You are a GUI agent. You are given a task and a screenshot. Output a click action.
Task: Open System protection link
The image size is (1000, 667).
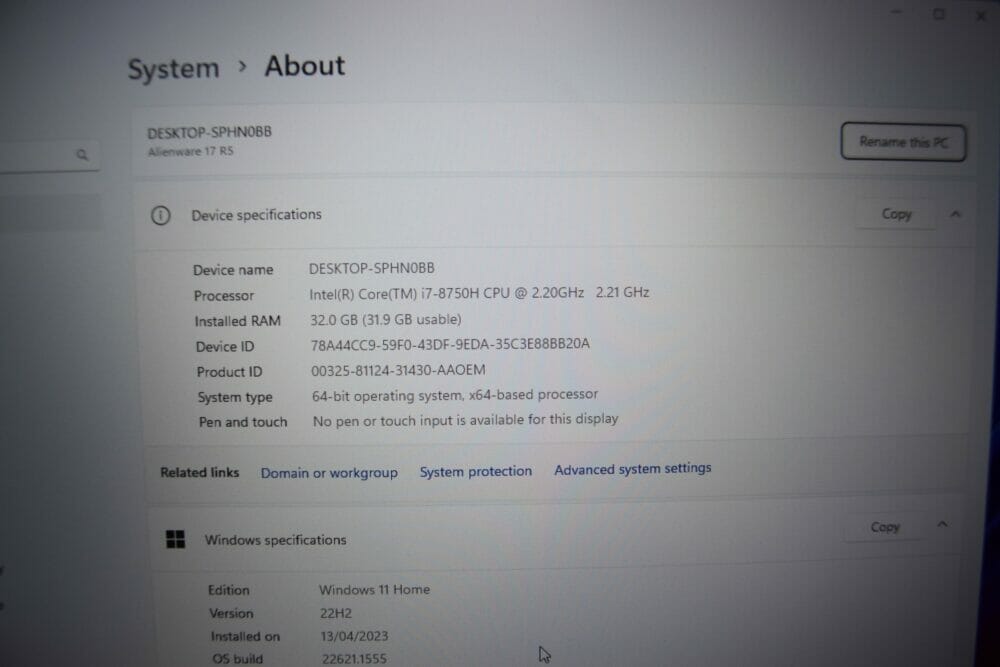coord(476,471)
